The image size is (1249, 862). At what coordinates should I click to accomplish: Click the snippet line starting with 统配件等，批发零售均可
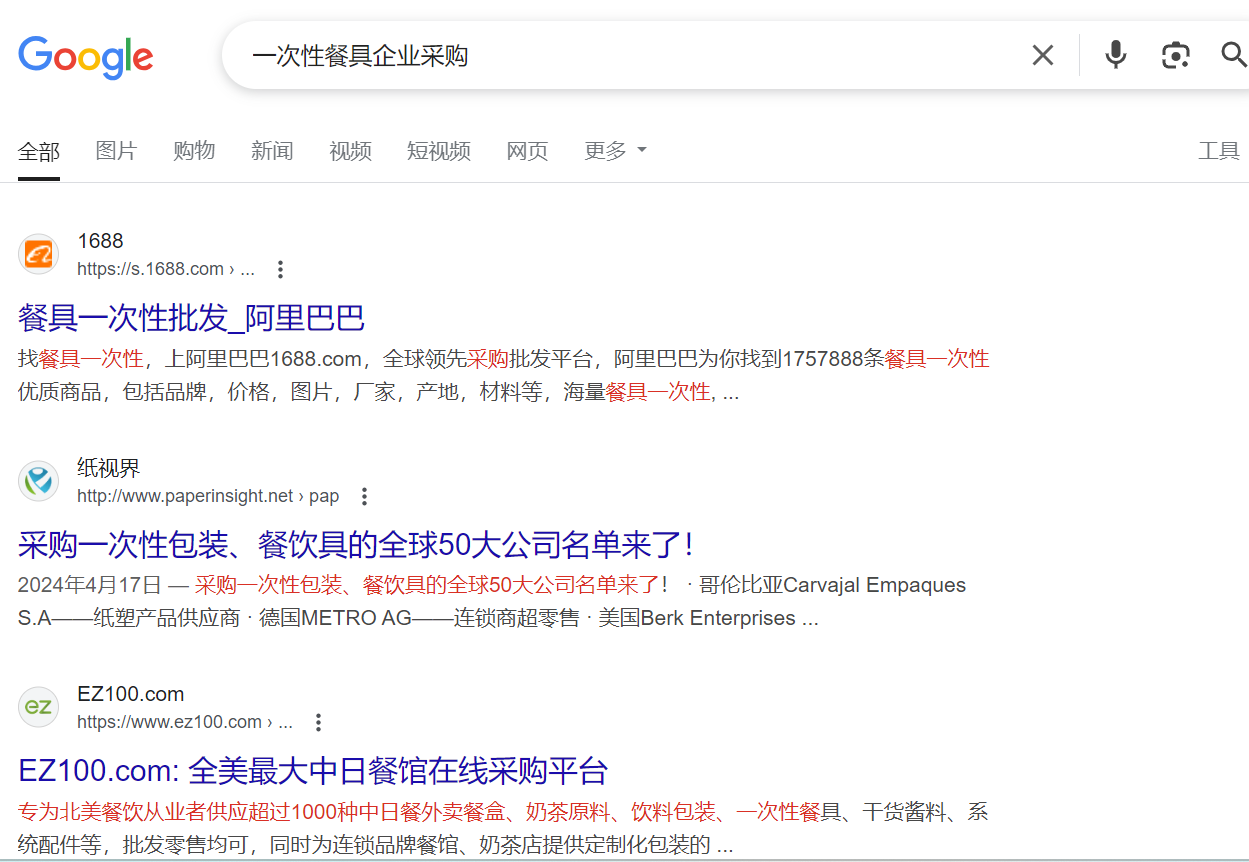375,845
